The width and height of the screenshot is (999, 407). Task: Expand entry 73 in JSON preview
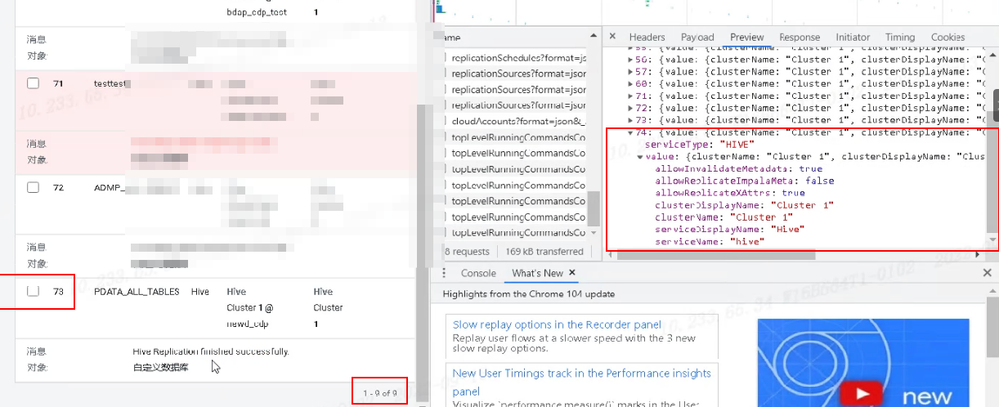(x=631, y=120)
